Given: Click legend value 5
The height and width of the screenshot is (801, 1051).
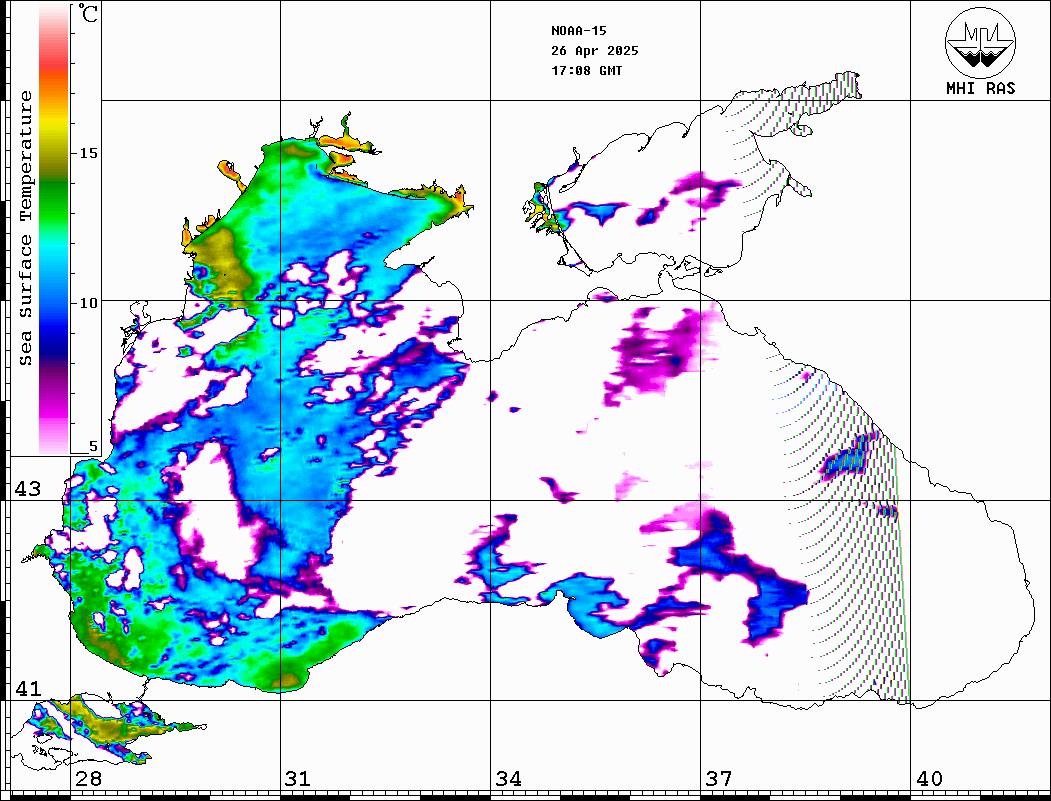Looking at the screenshot, I should click(93, 446).
